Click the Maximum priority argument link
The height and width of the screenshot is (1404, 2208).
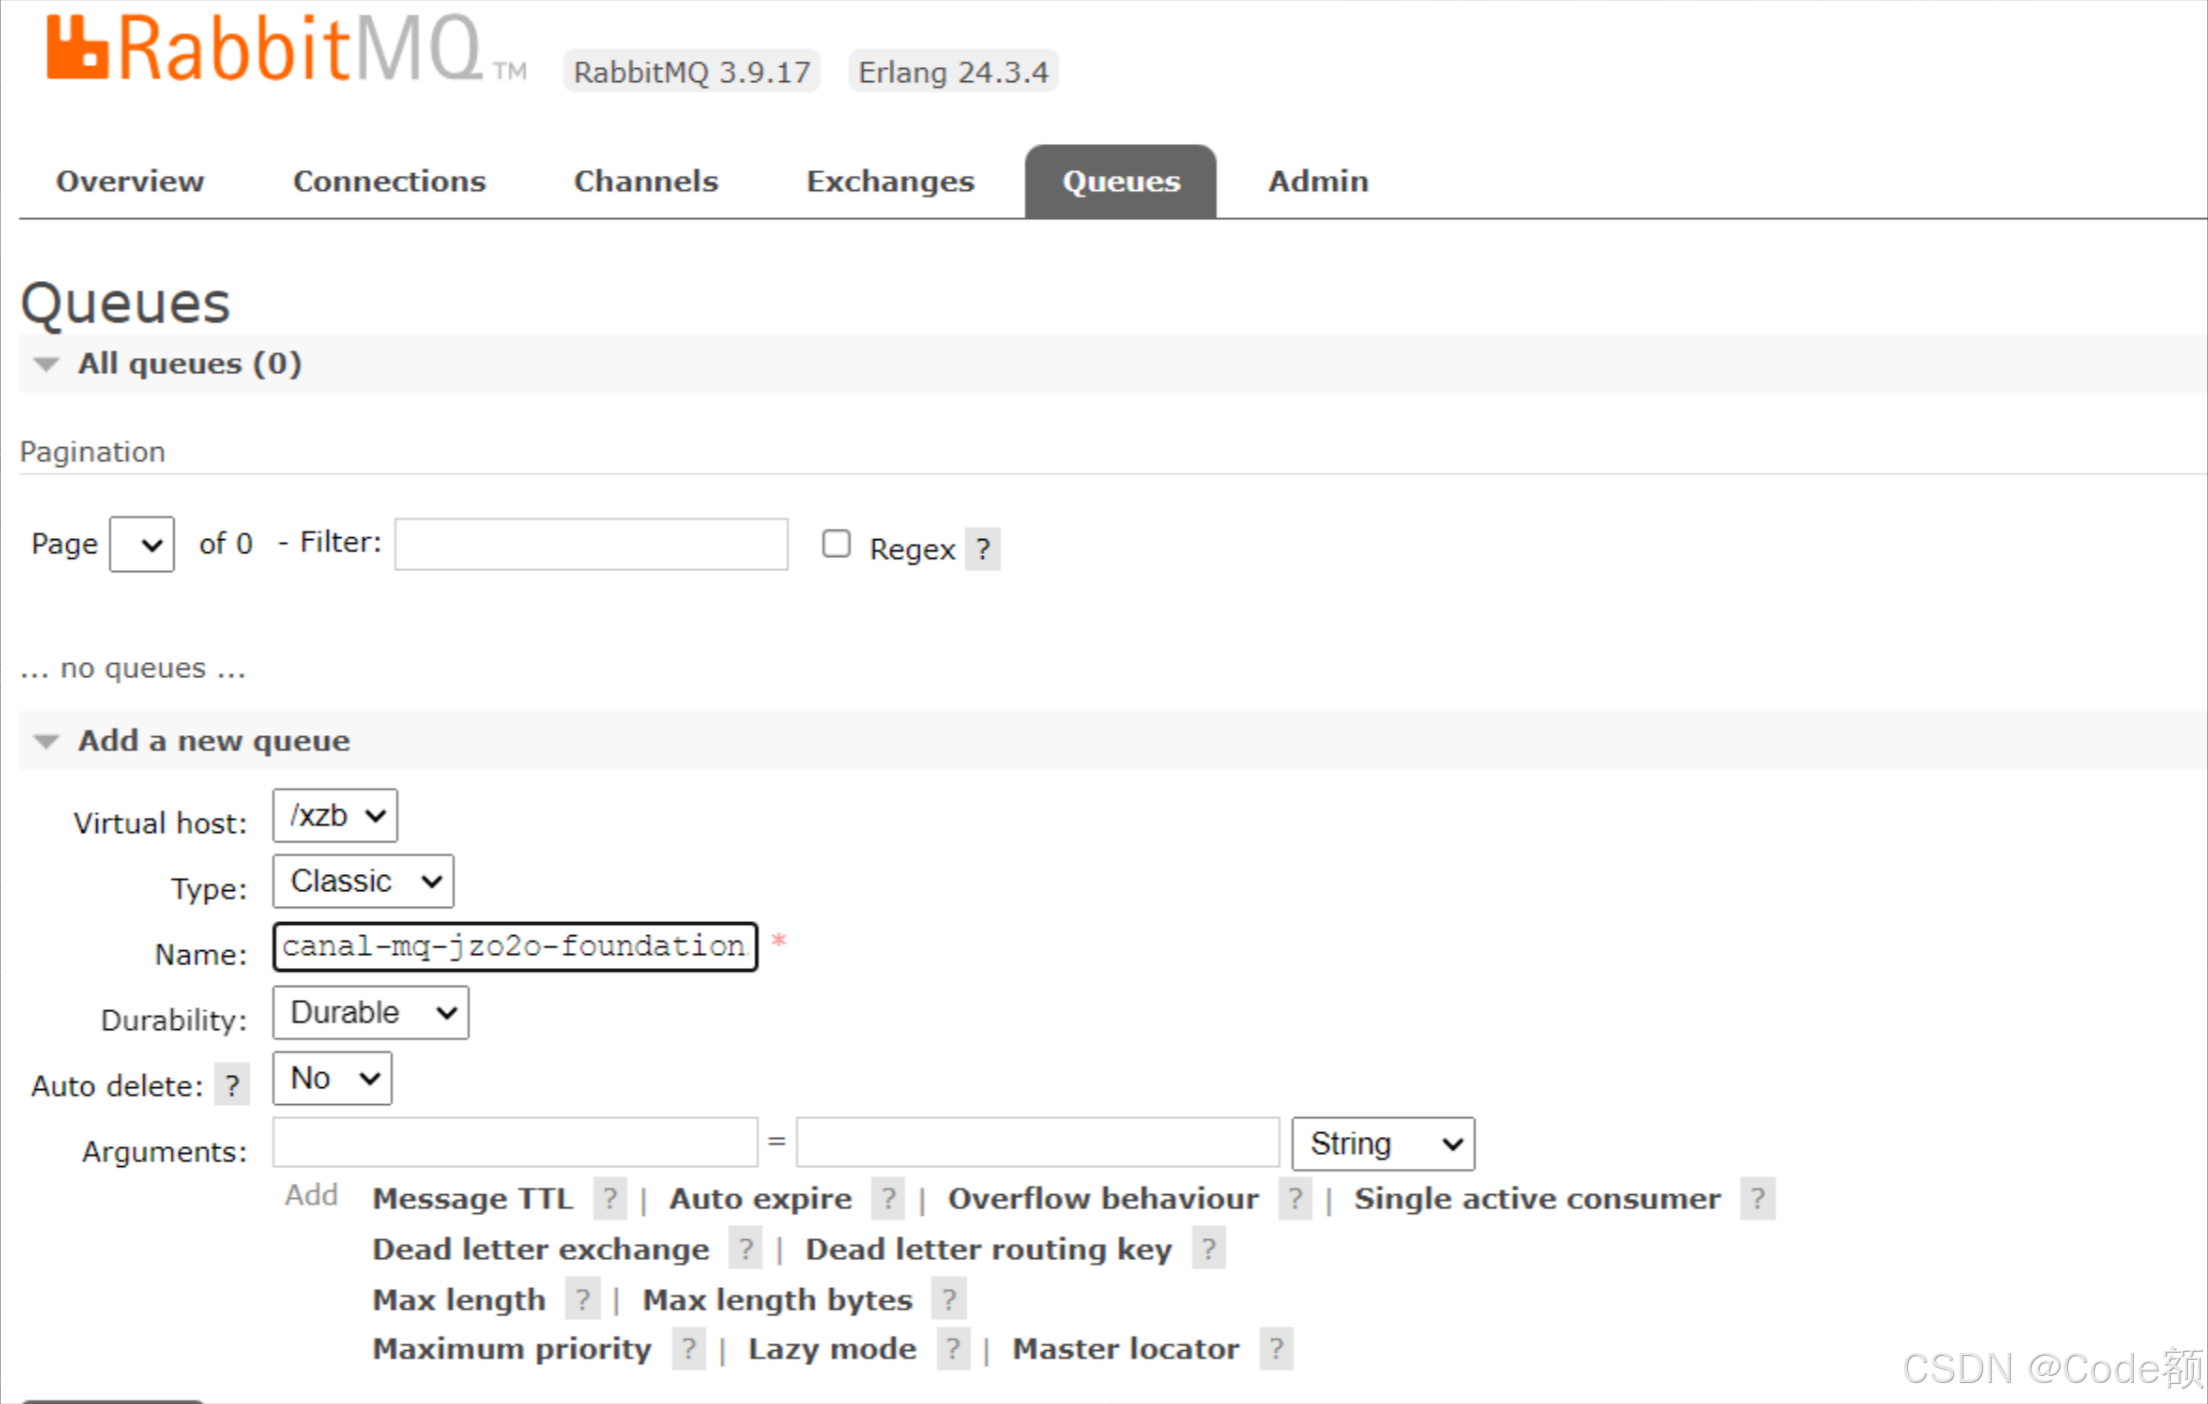[511, 1349]
